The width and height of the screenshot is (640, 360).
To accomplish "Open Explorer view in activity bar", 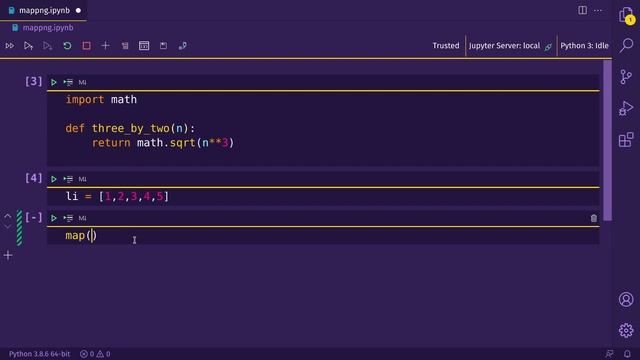I will click(626, 16).
